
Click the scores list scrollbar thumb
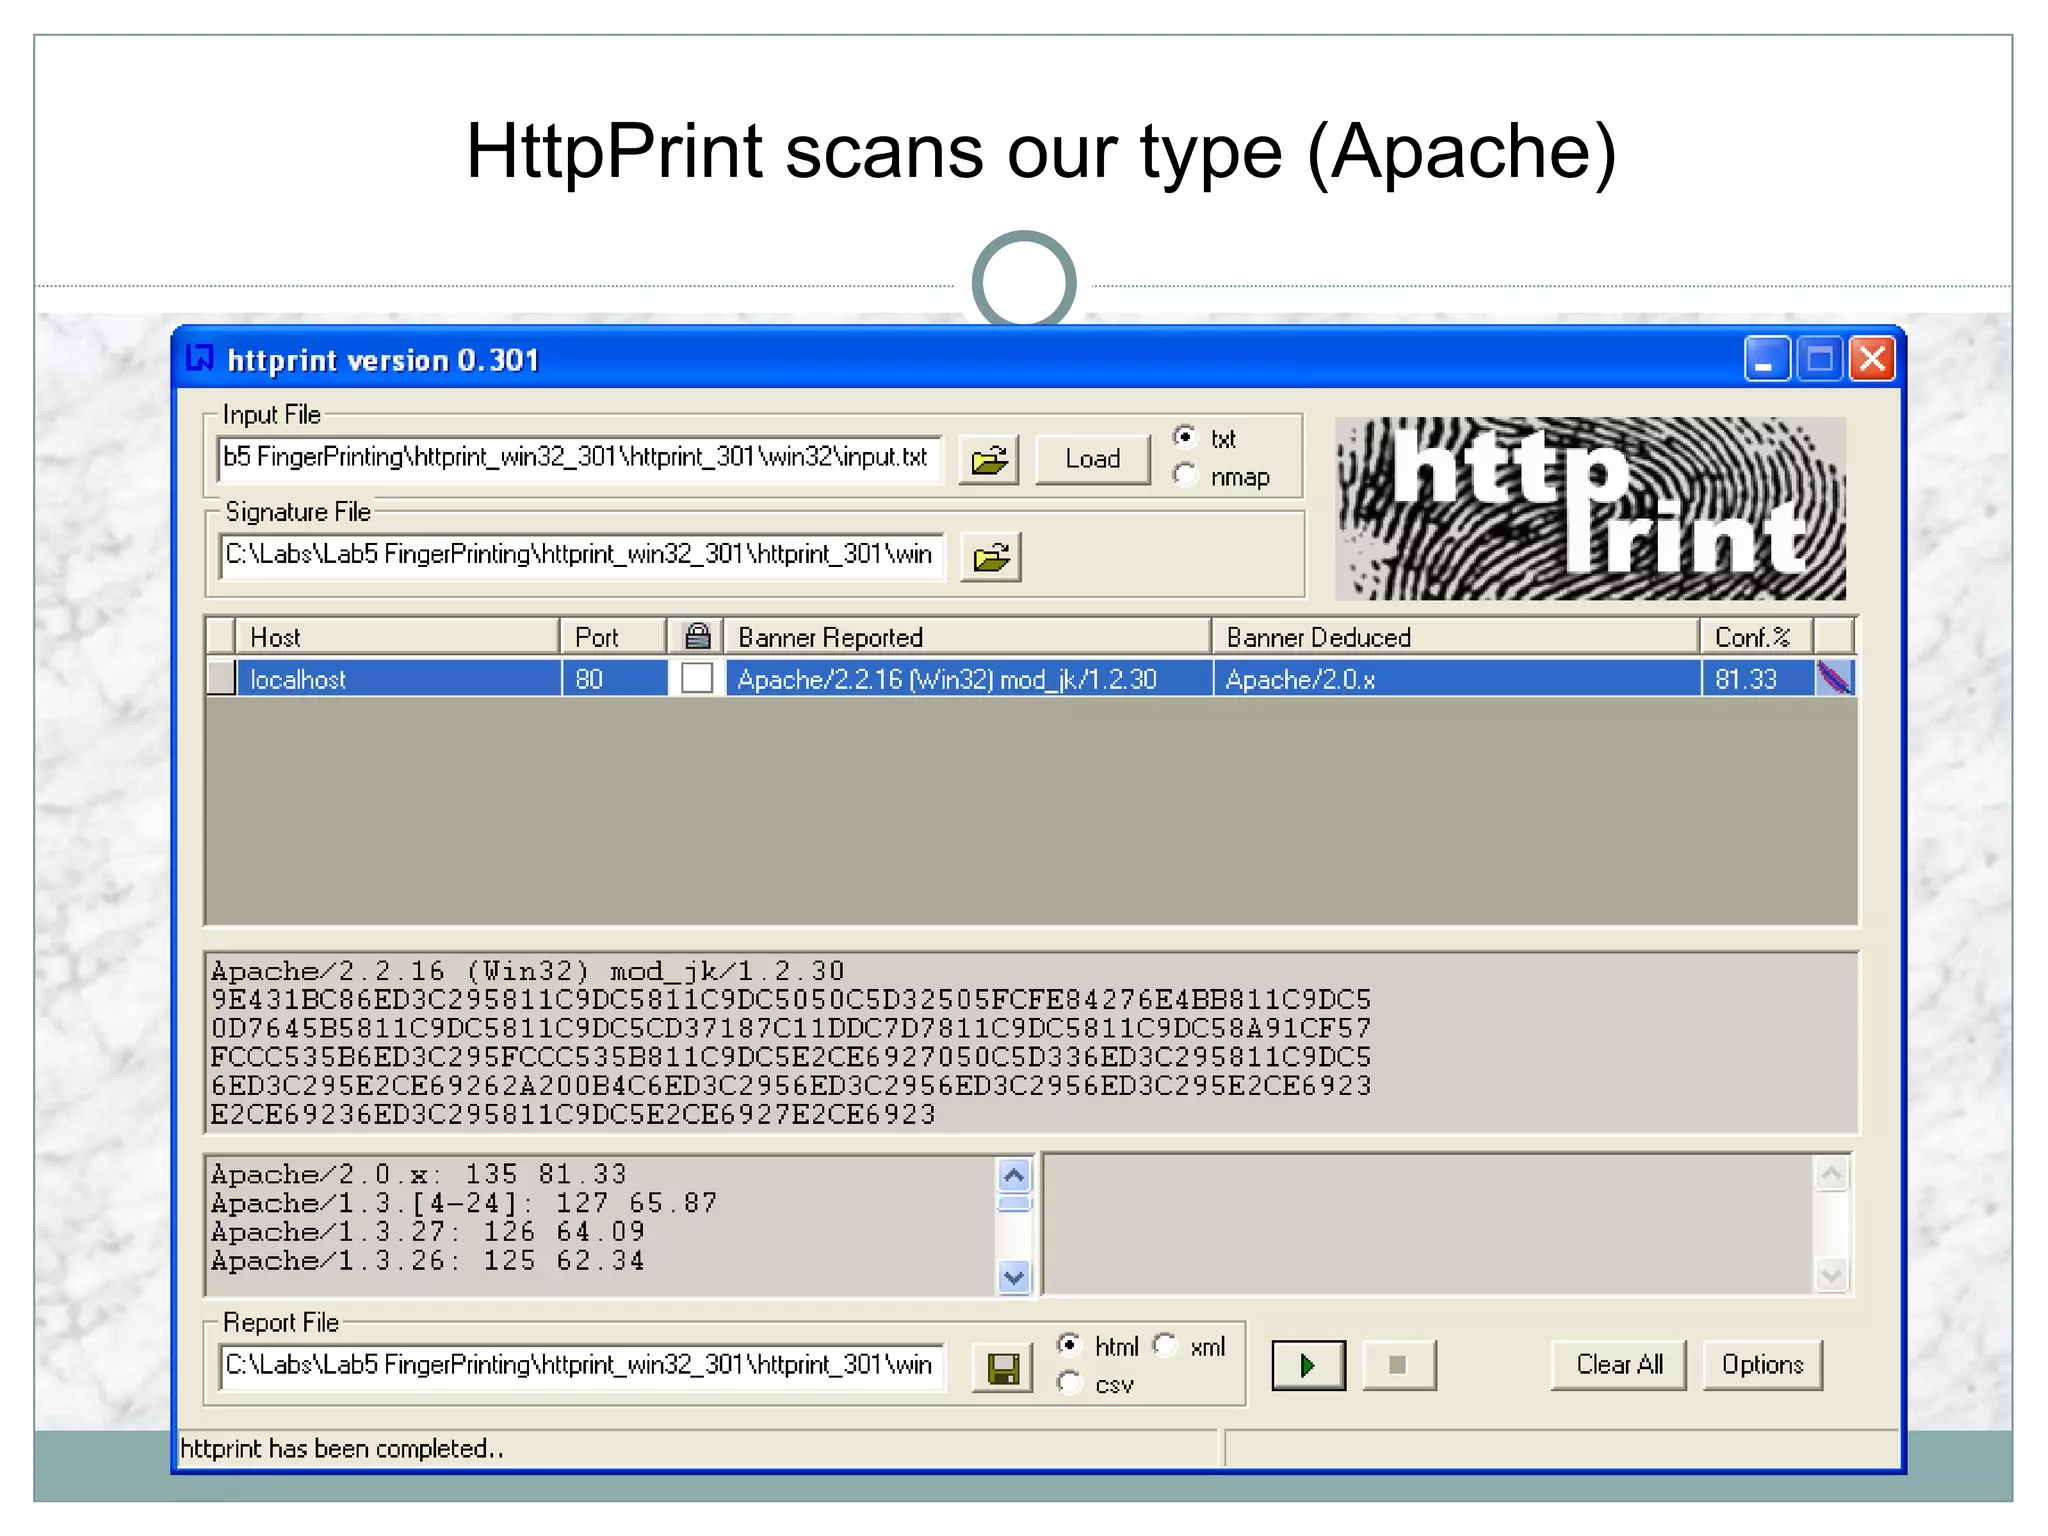coord(1014,1202)
